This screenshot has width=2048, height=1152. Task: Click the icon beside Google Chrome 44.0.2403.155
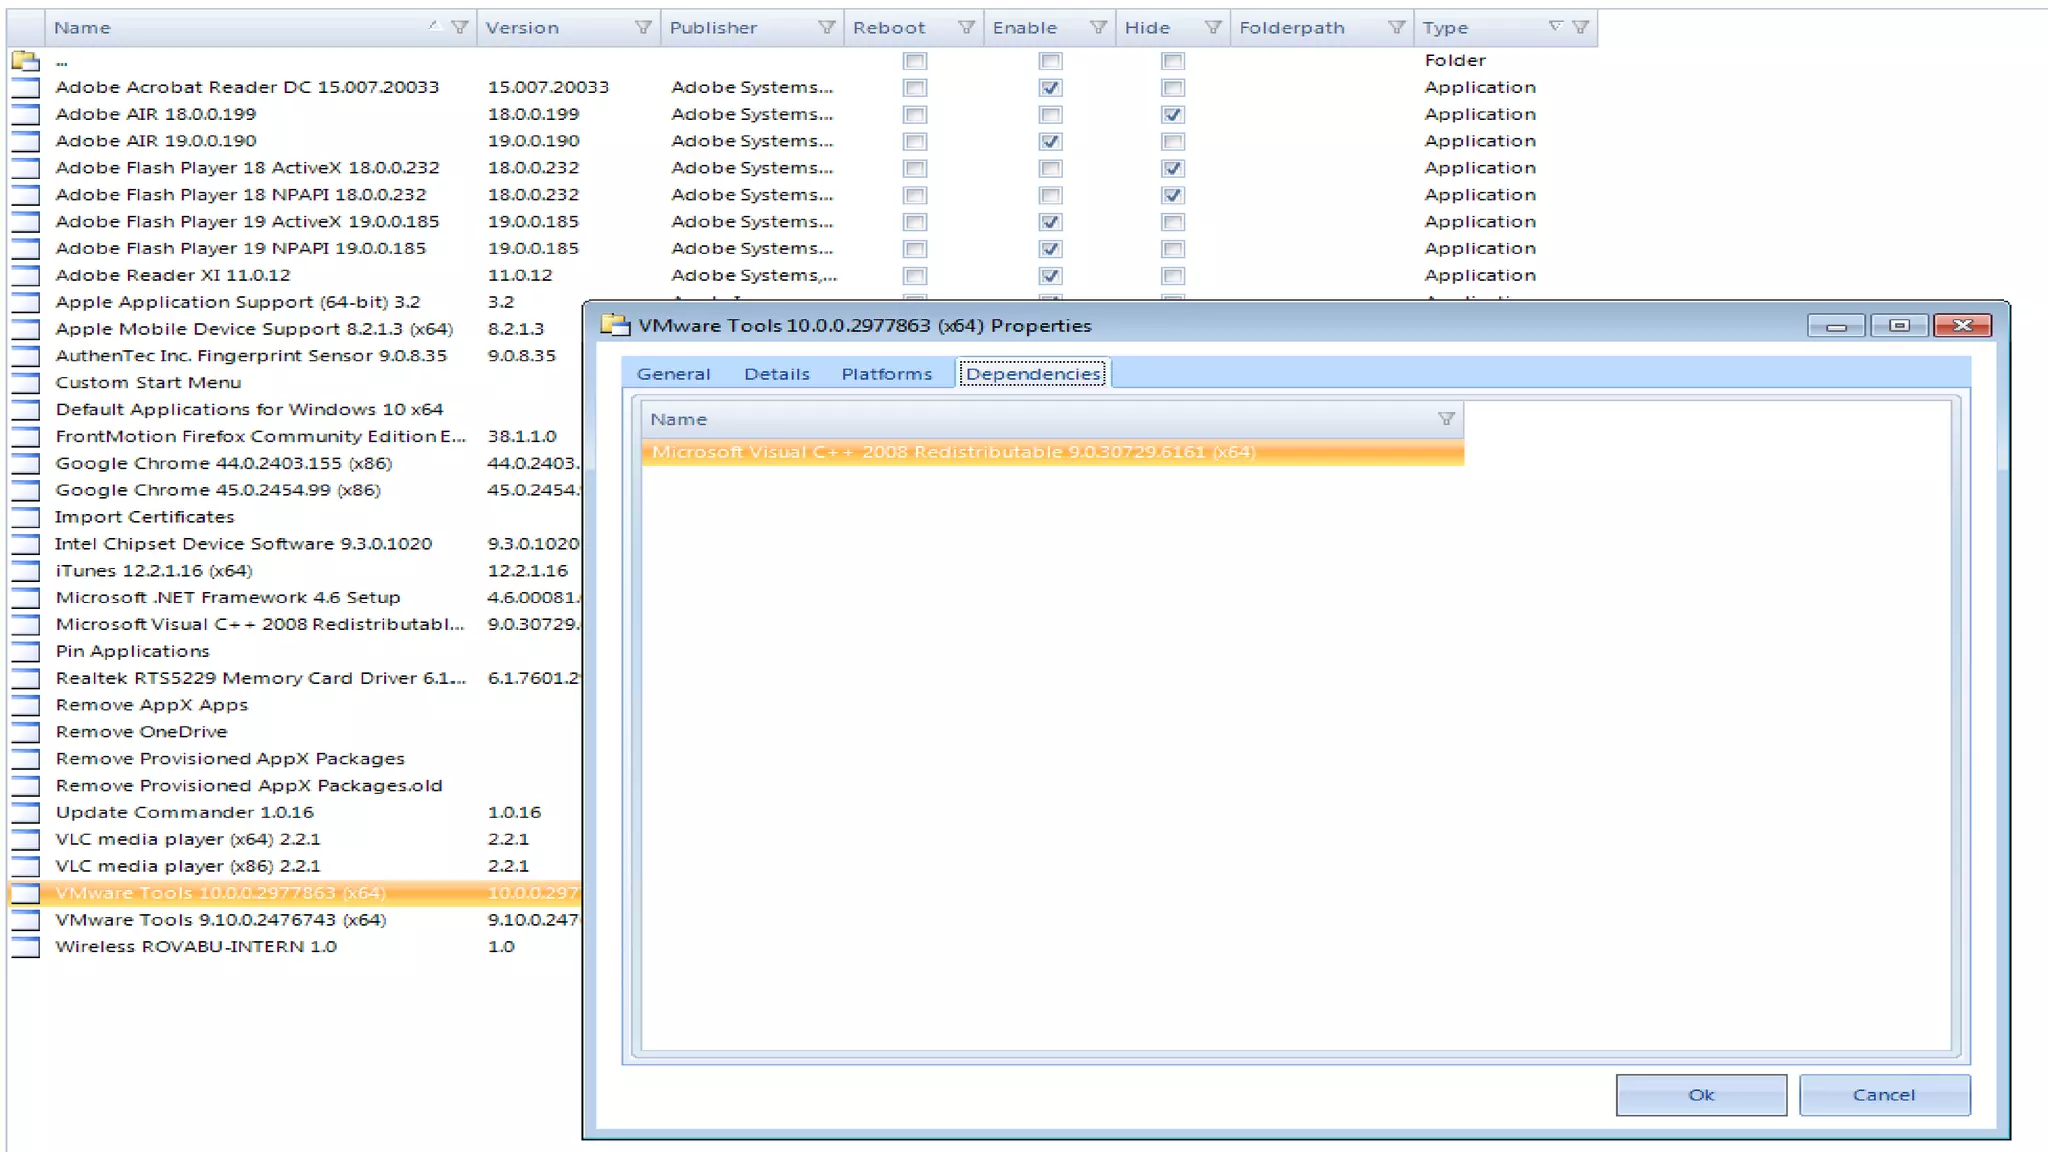pos(26,464)
